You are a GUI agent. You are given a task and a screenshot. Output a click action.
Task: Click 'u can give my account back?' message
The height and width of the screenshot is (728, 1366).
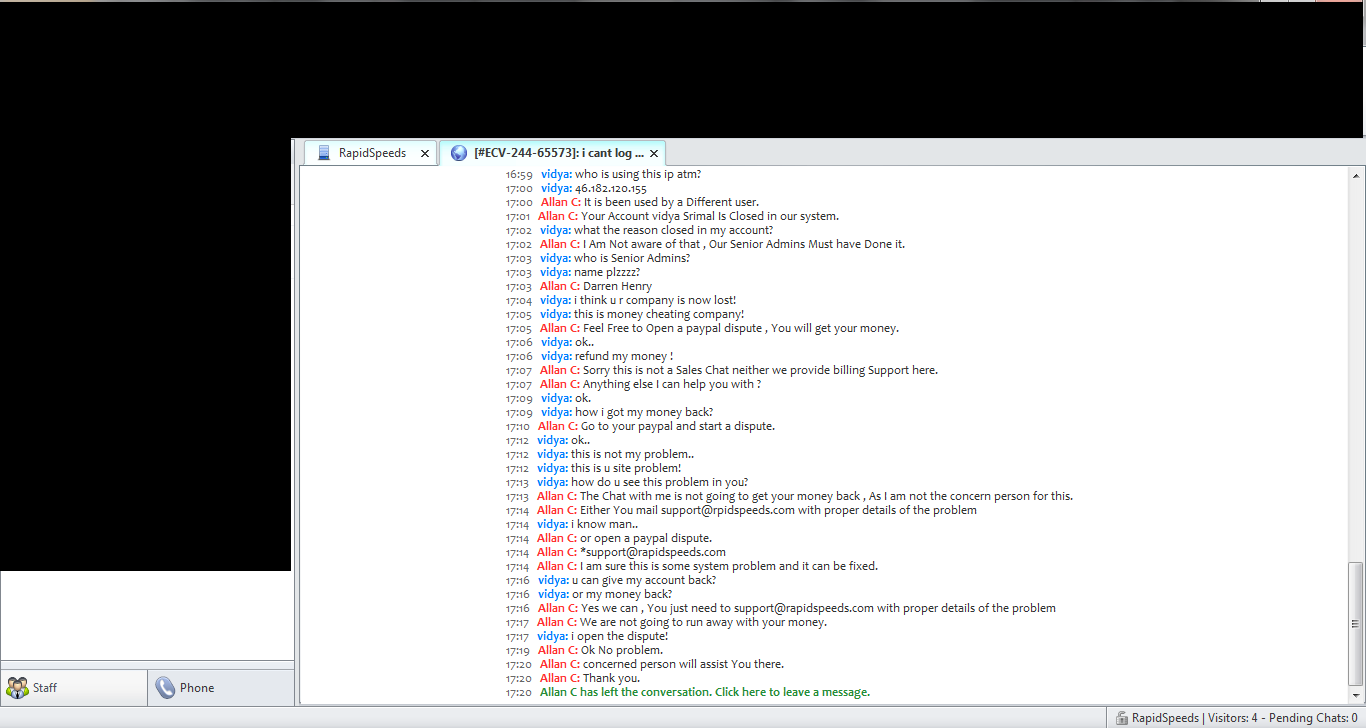click(644, 580)
